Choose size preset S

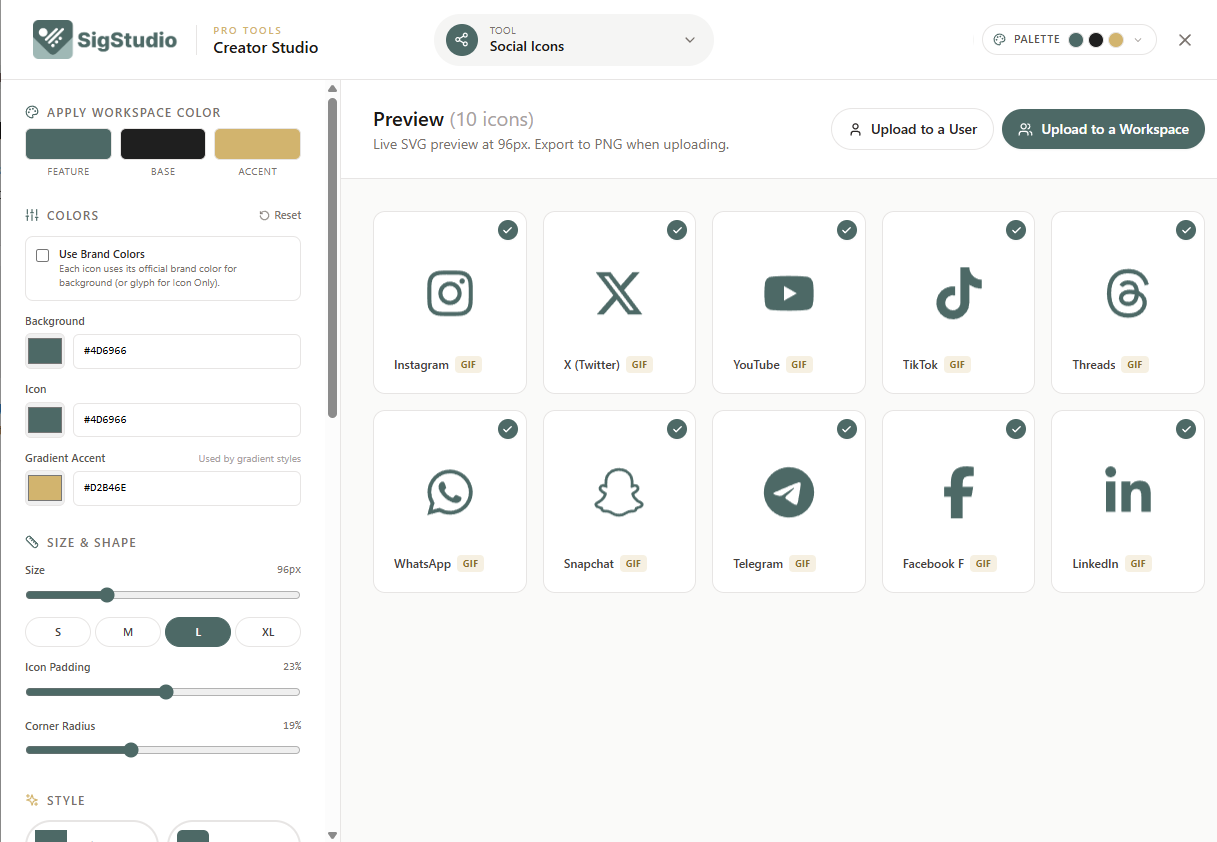pyautogui.click(x=58, y=632)
